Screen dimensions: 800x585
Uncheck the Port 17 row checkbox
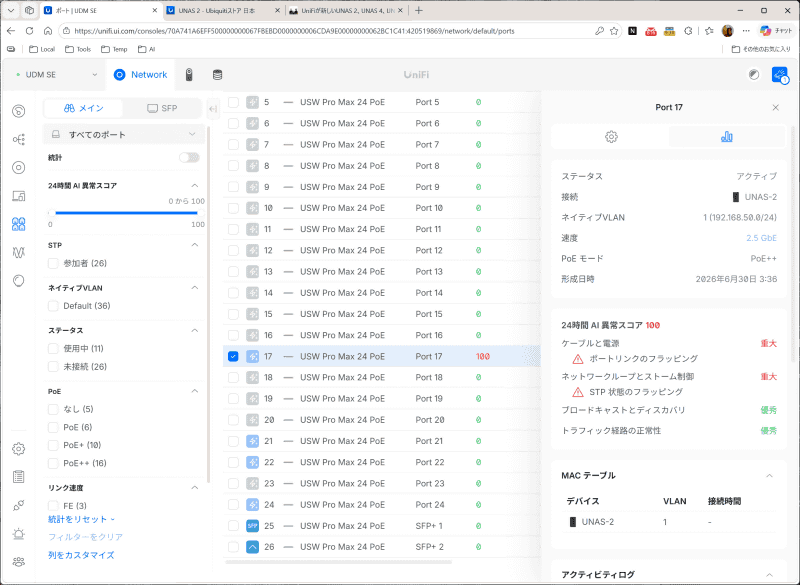pos(233,356)
